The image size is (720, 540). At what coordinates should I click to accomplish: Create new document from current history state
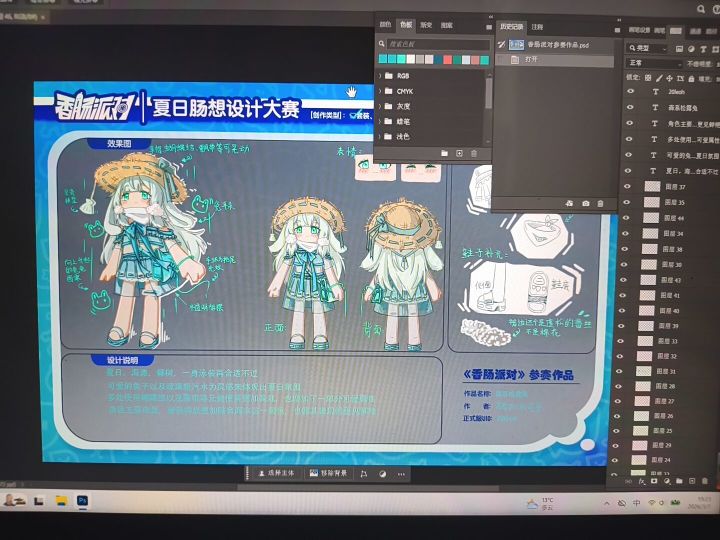point(569,203)
